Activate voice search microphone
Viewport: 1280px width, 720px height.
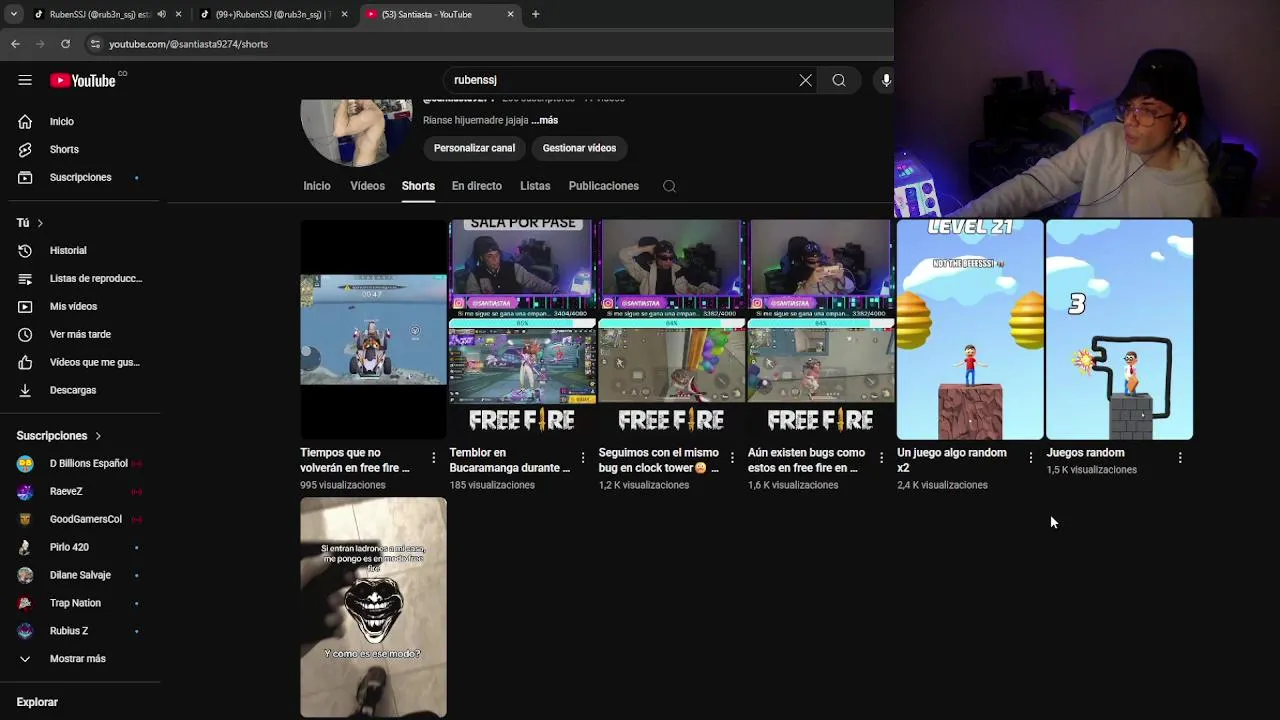pos(886,80)
